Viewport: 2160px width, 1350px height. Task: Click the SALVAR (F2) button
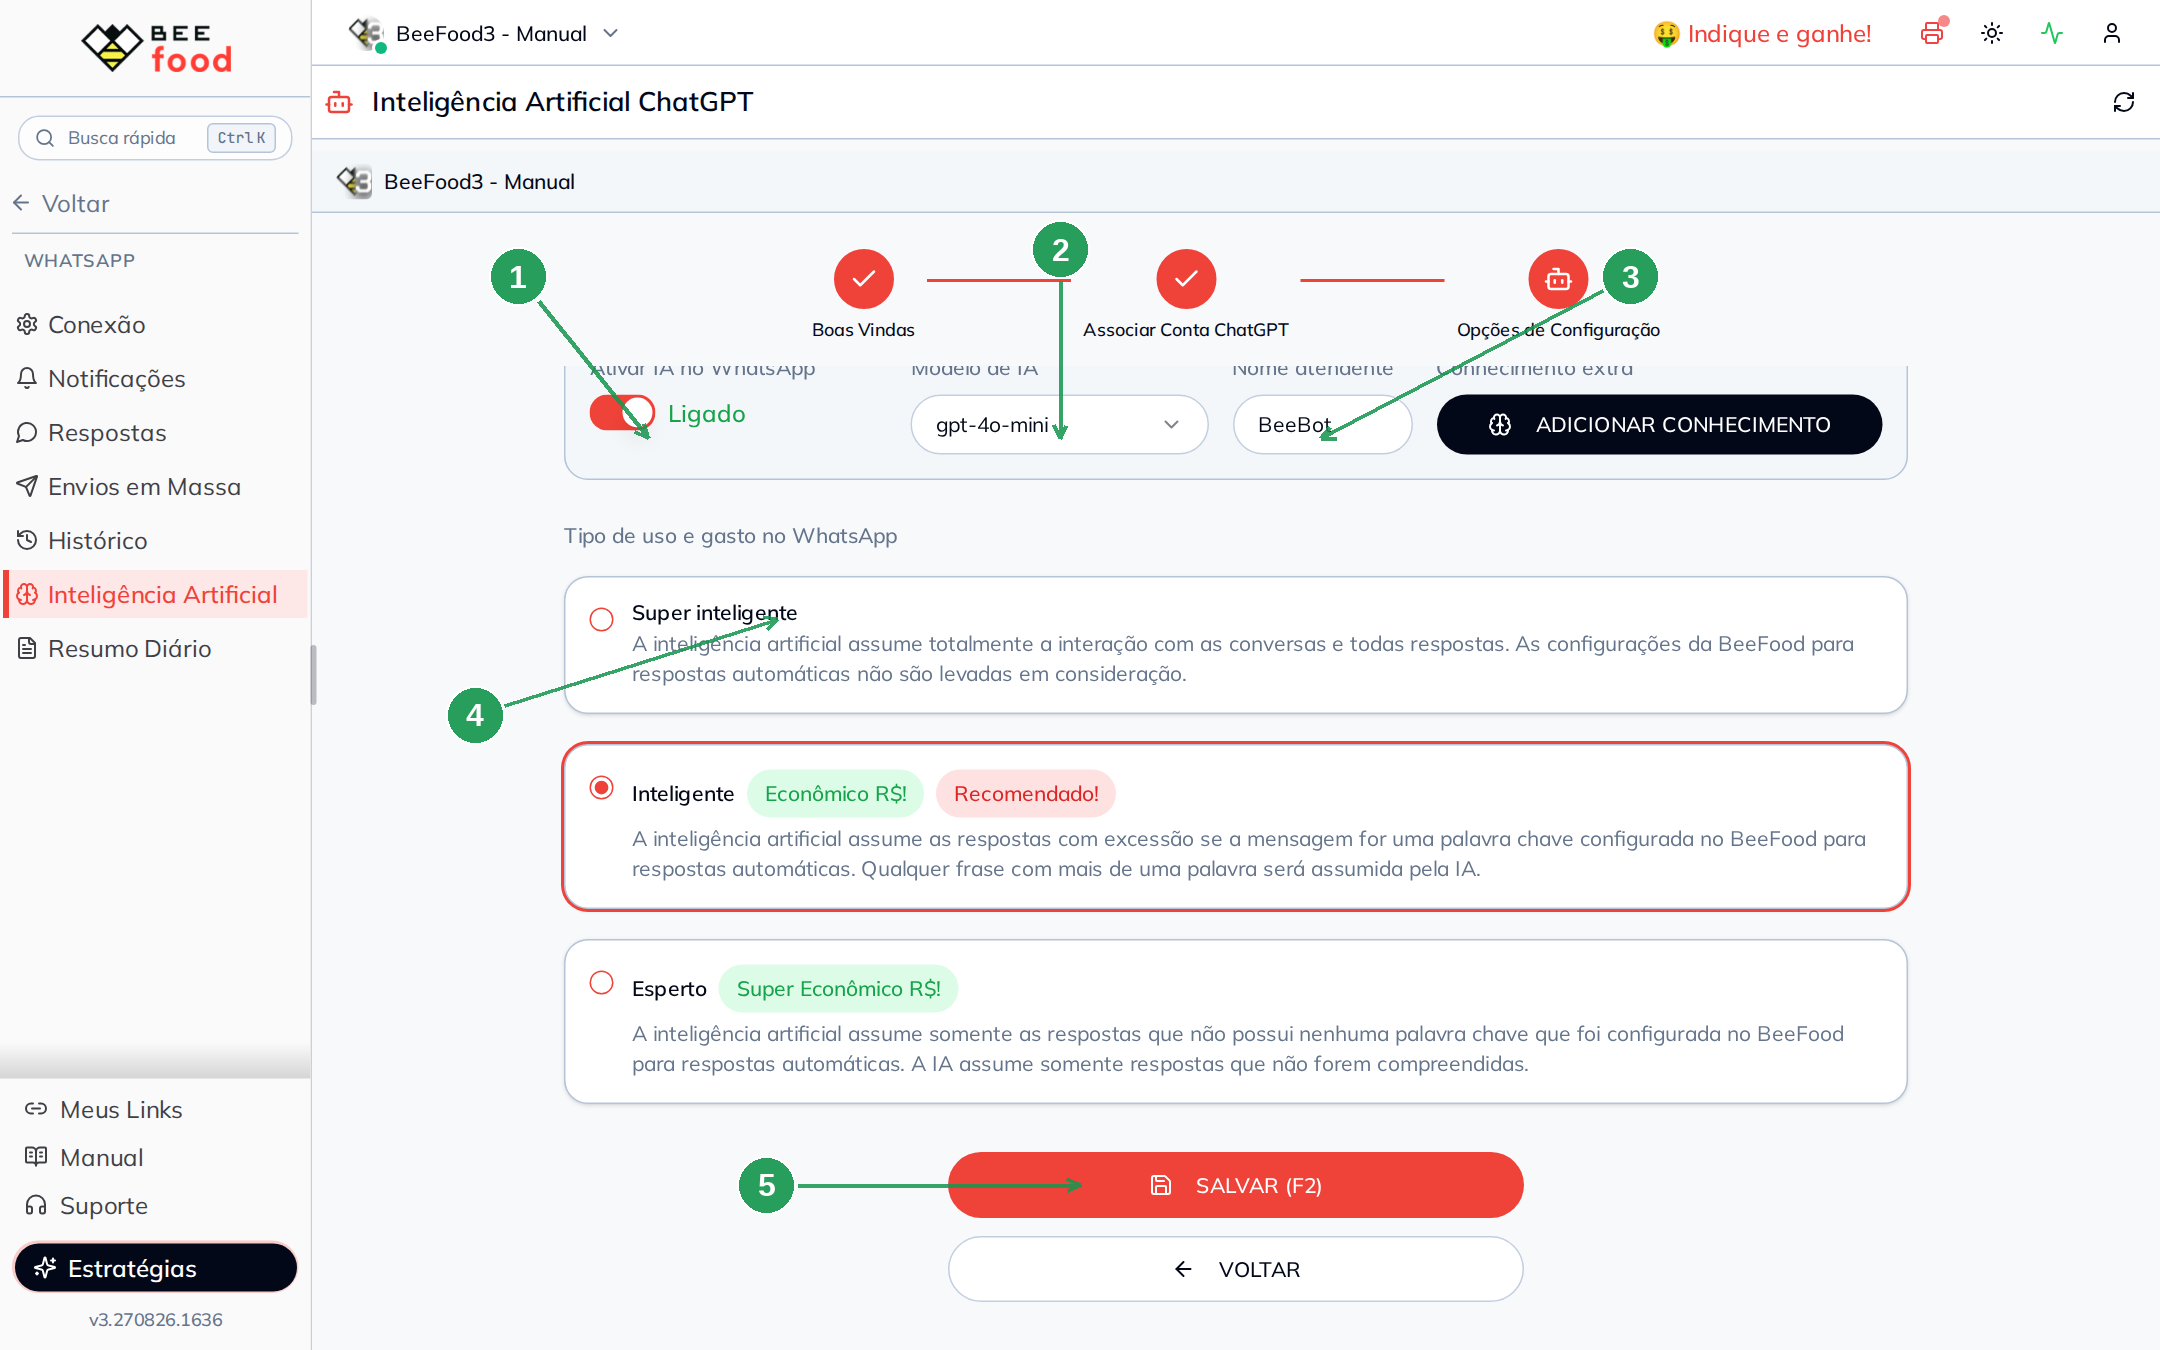(1235, 1185)
